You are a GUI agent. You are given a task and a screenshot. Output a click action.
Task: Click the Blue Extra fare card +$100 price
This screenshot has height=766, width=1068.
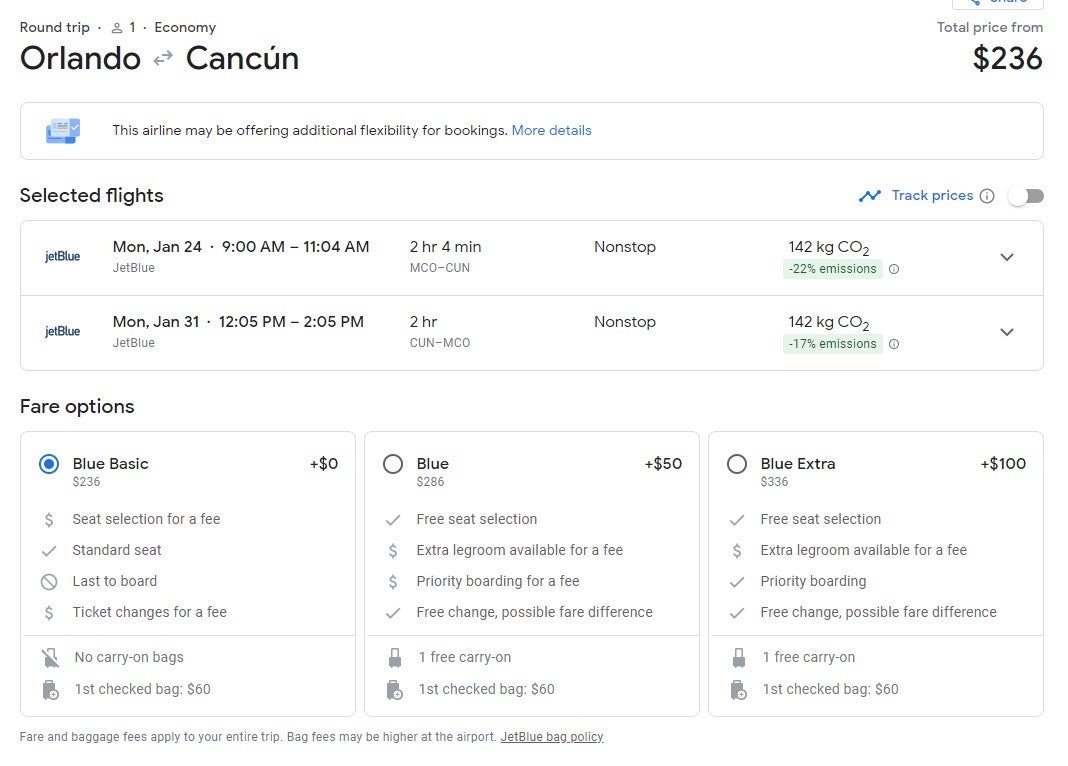1003,464
